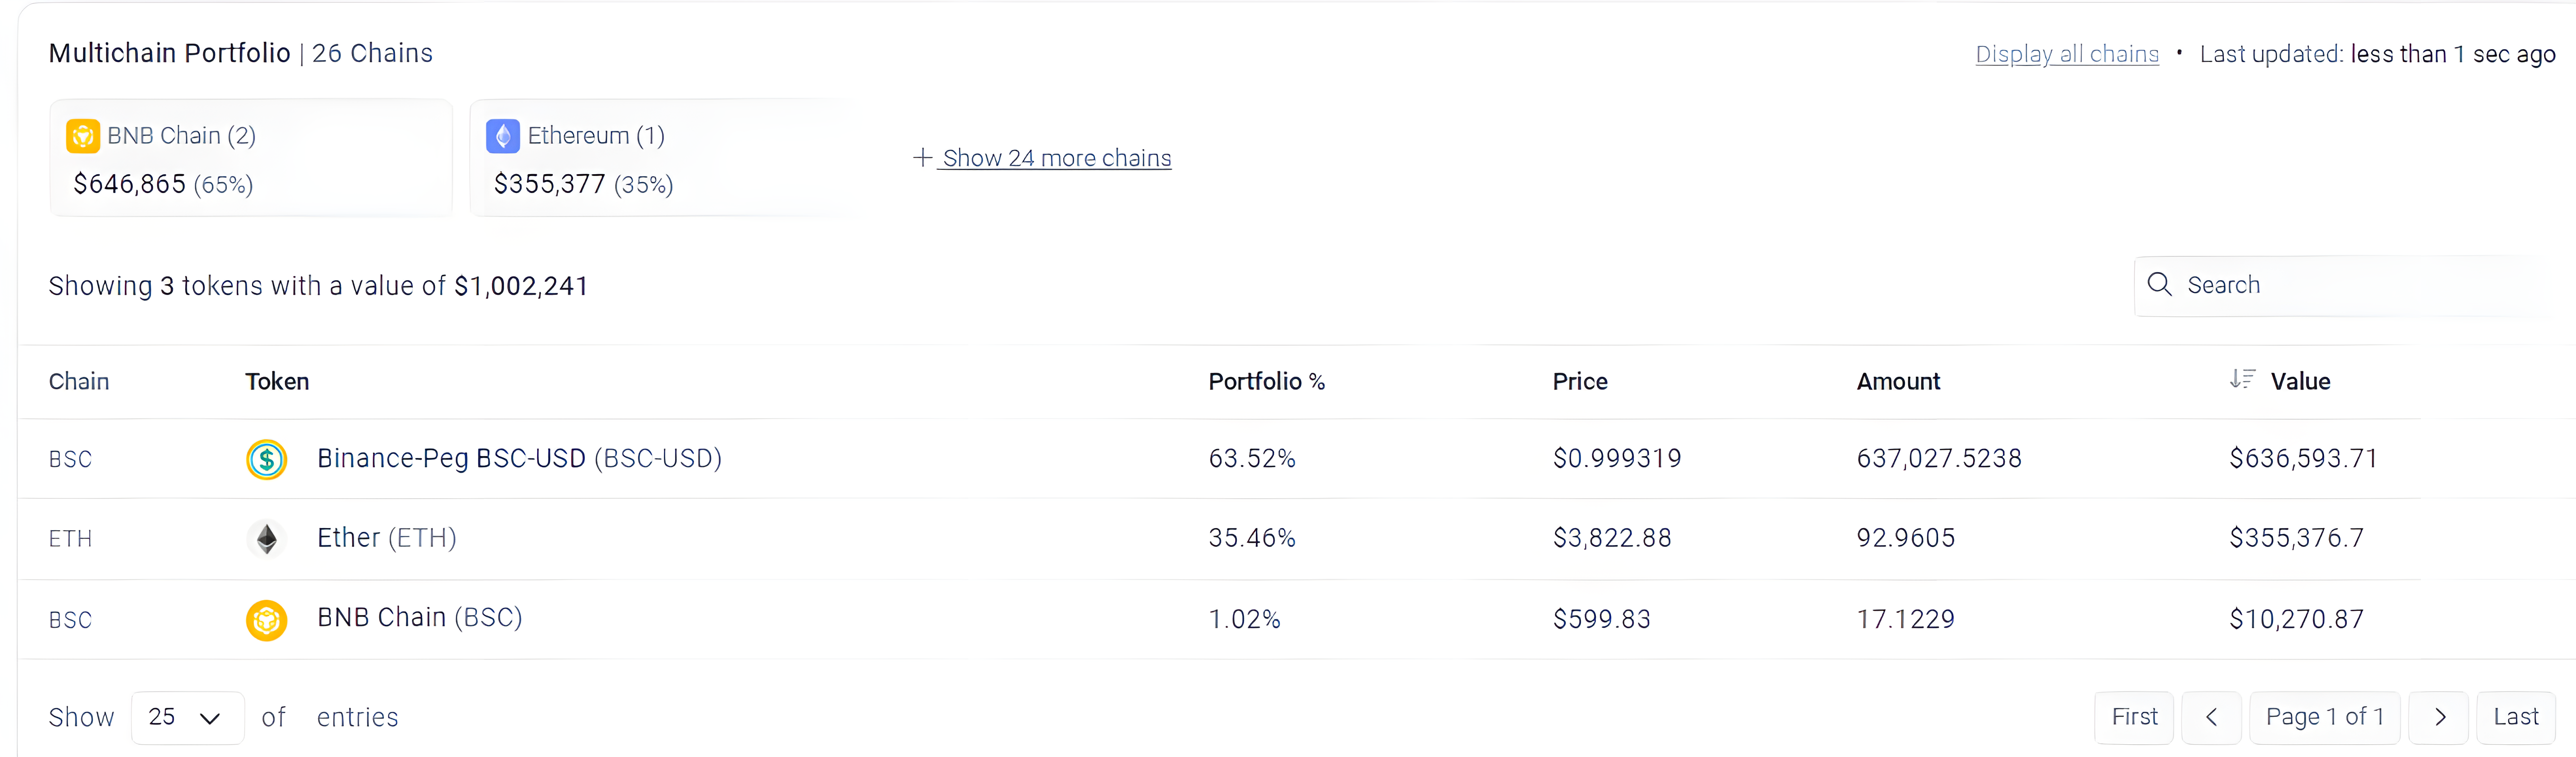This screenshot has height=757, width=2576.
Task: Click the magnifier icon in search box
Action: point(2159,285)
